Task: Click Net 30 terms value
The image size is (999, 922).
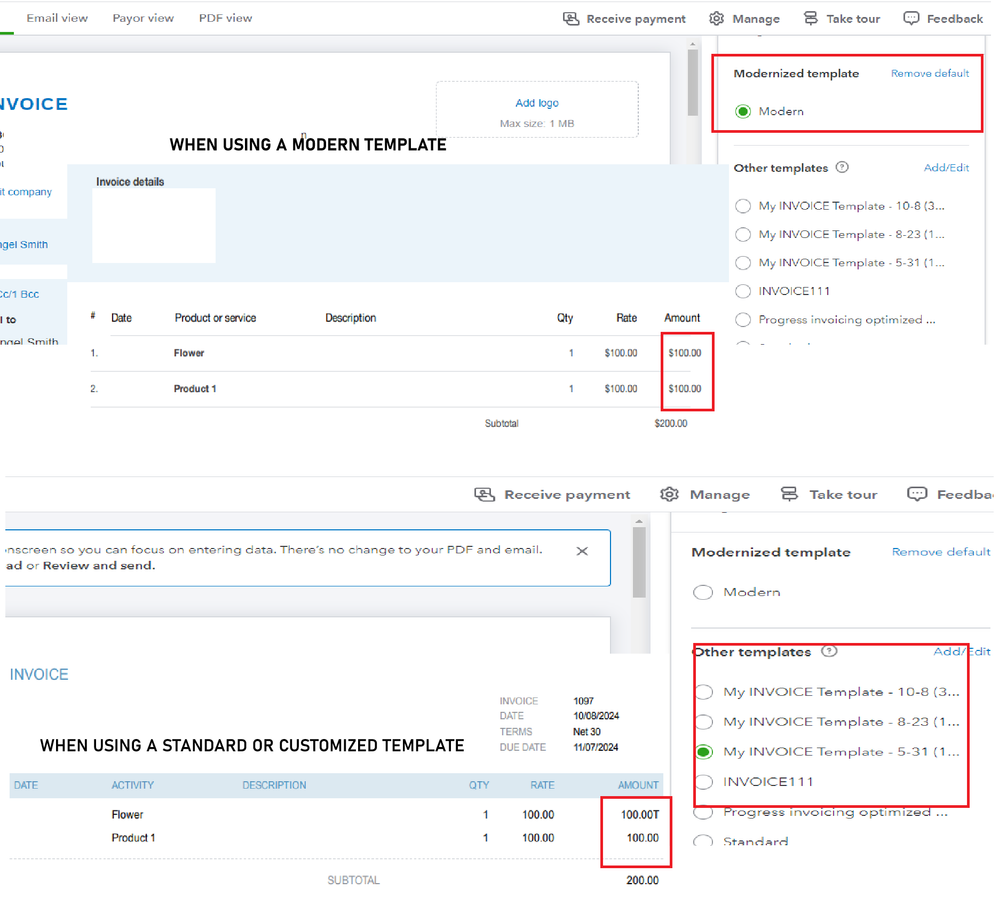Action: (587, 731)
